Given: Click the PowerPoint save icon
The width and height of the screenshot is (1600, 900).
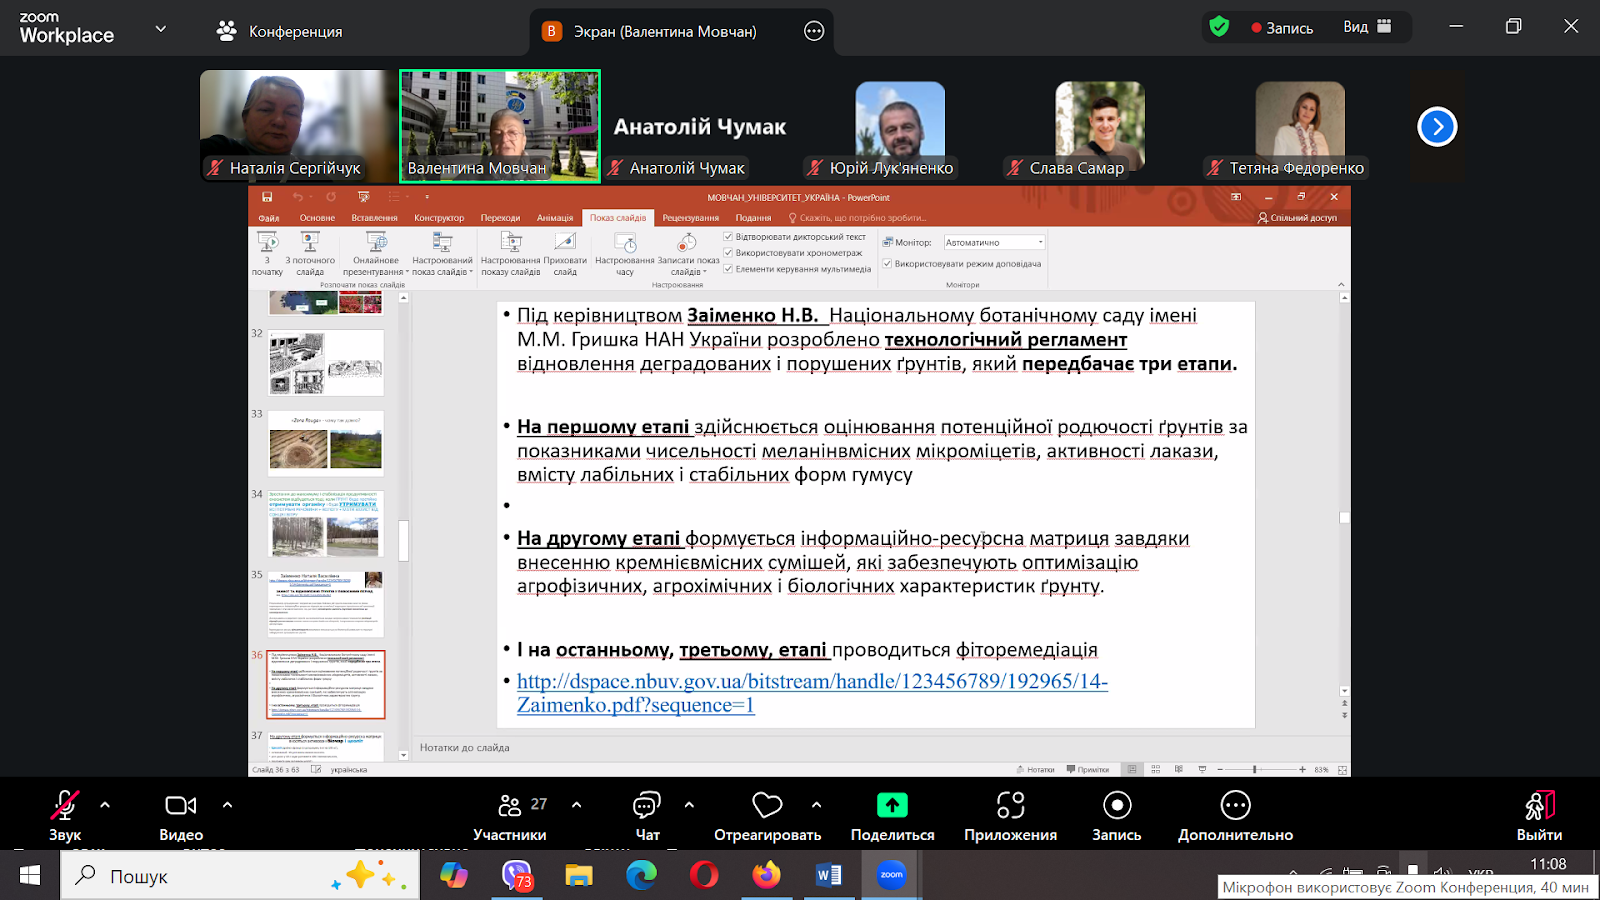Looking at the screenshot, I should point(267,197).
